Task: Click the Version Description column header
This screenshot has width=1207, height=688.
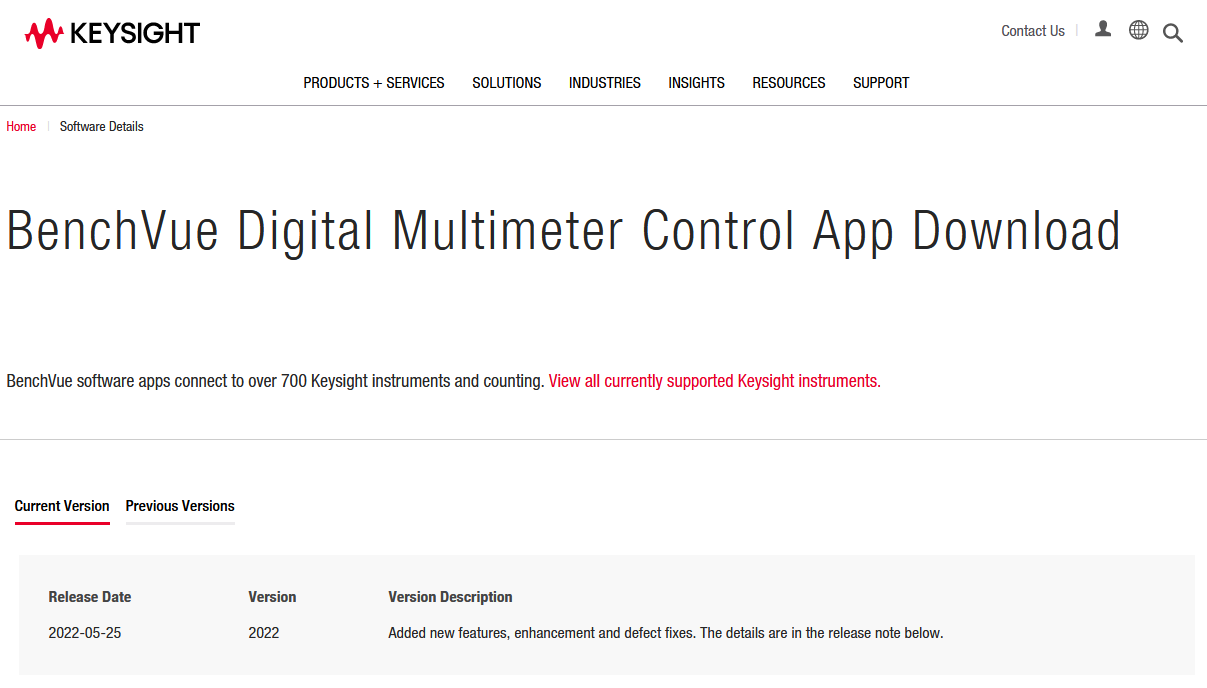Action: (x=450, y=597)
